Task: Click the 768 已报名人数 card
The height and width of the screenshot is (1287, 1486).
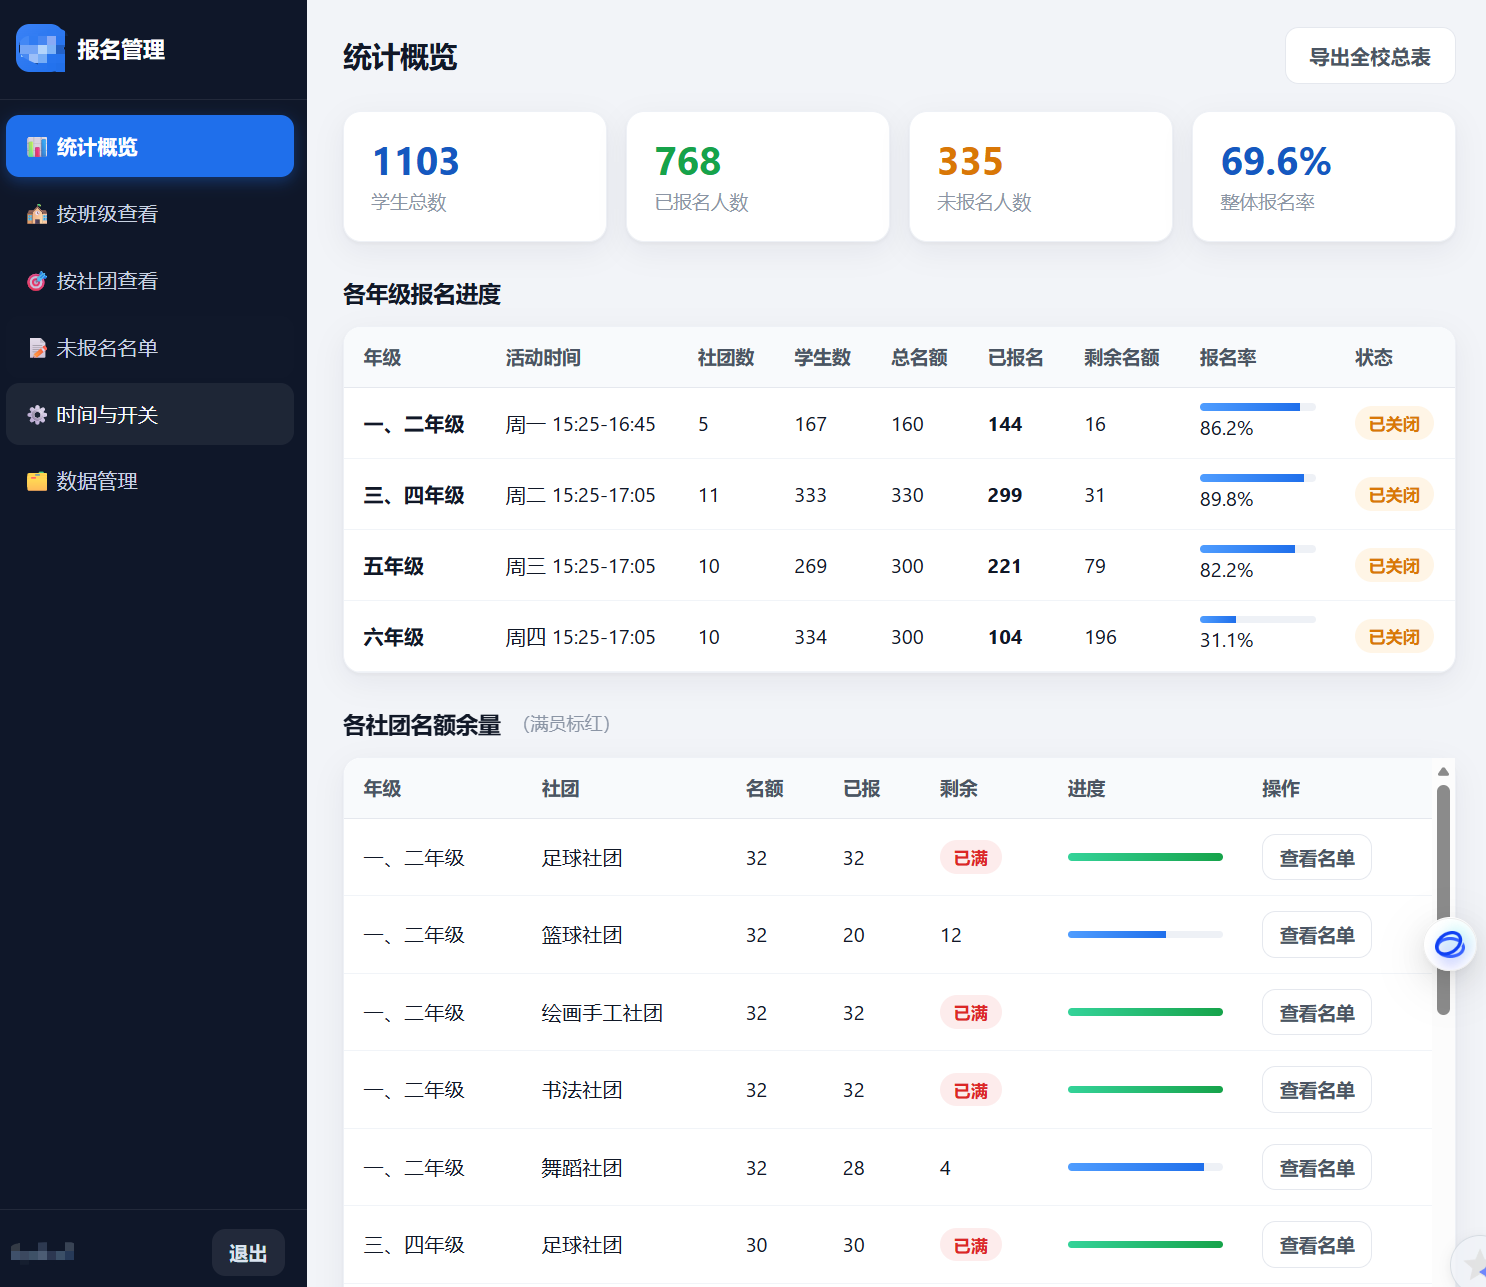Action: point(758,176)
